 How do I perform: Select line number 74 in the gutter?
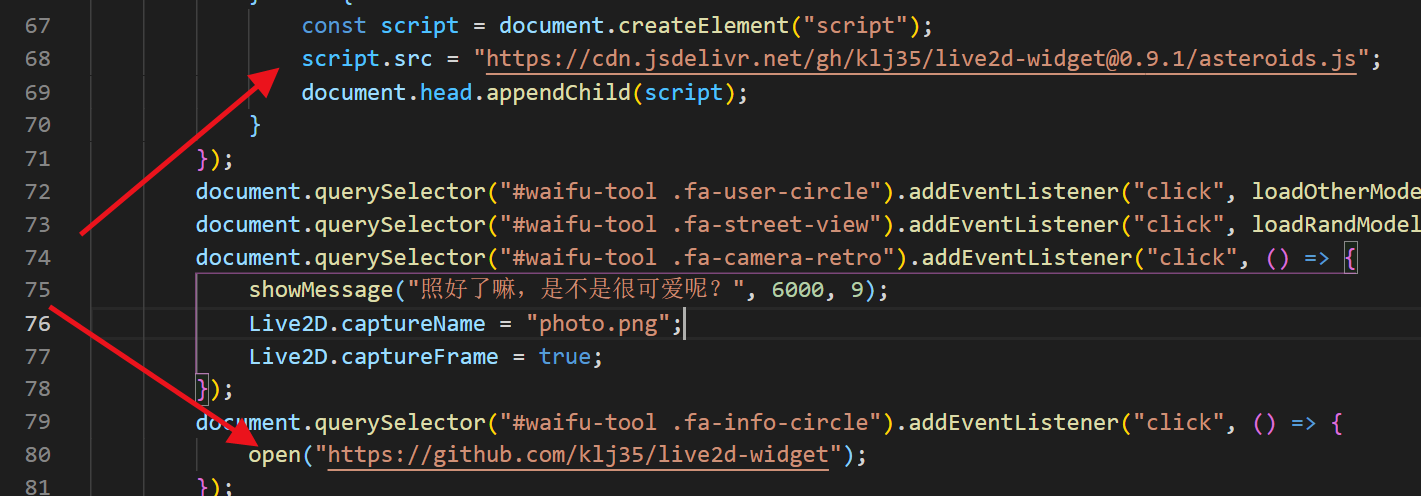coord(38,257)
